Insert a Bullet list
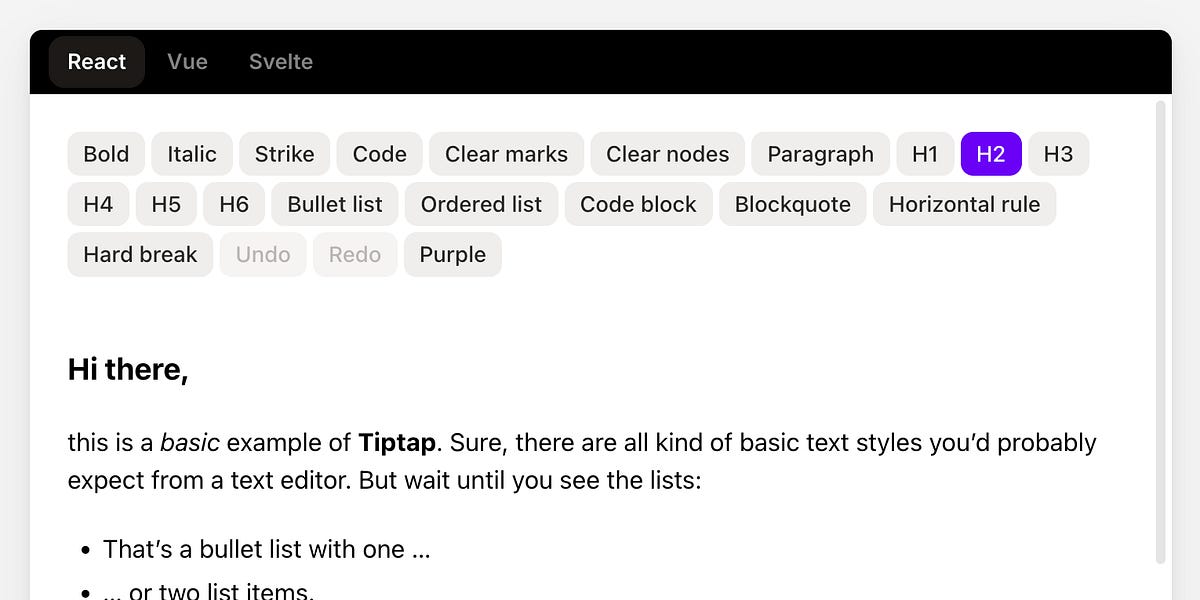The image size is (1200, 600). tap(334, 204)
